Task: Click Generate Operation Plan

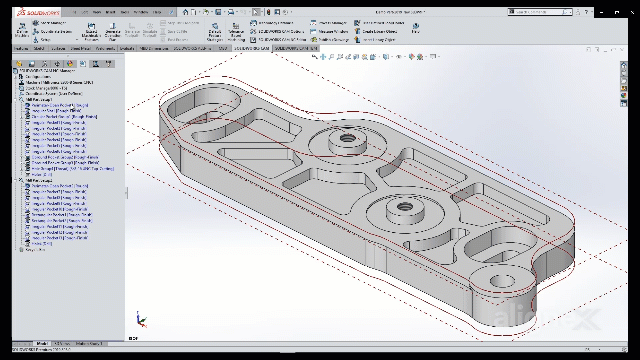Action: [x=113, y=32]
